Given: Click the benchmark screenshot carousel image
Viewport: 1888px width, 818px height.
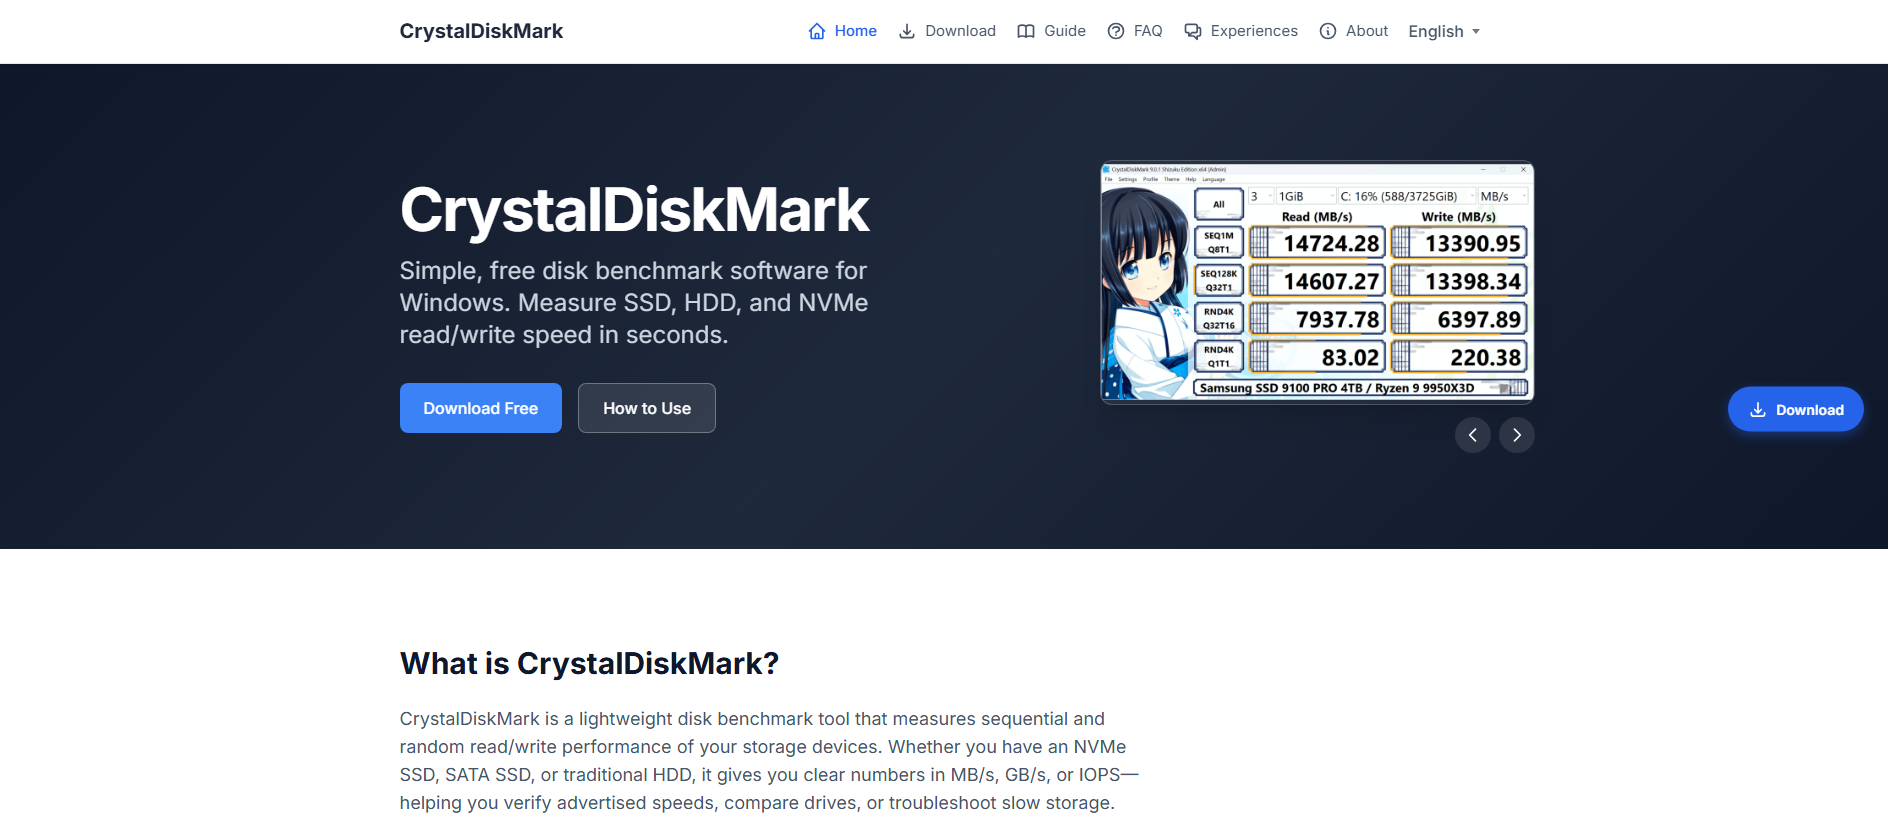Looking at the screenshot, I should (1317, 282).
